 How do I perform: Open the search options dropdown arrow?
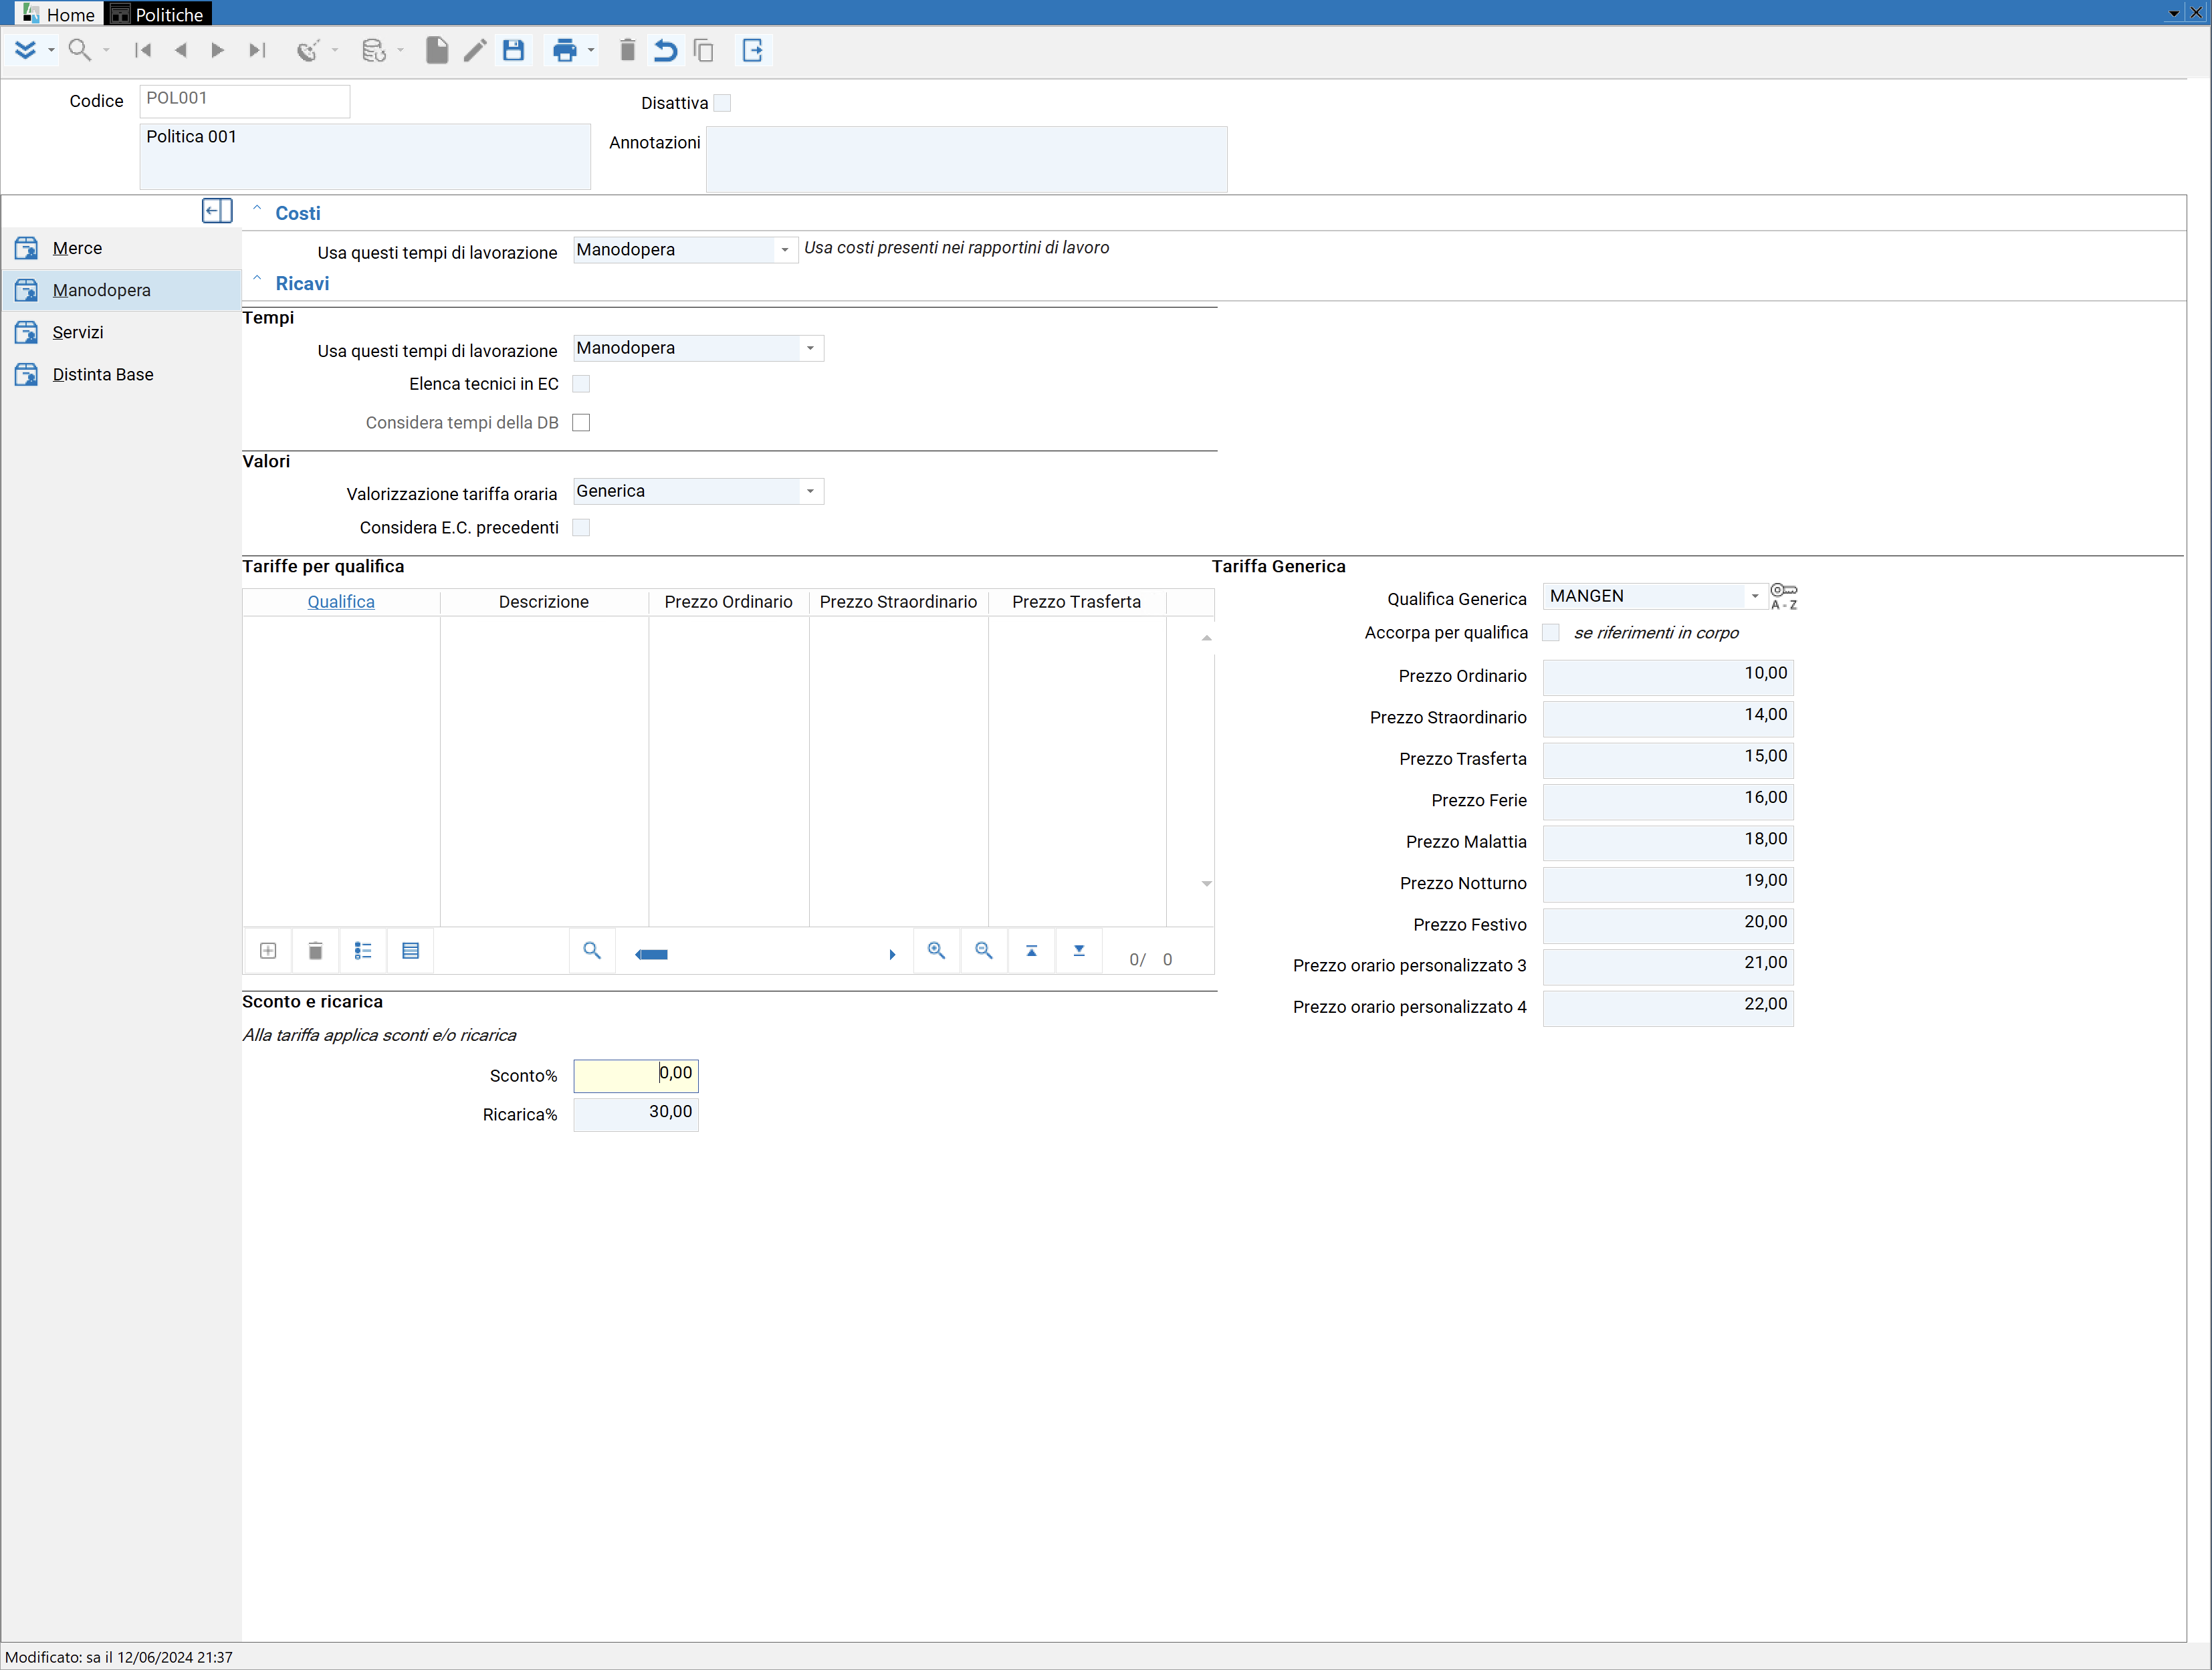(x=106, y=50)
